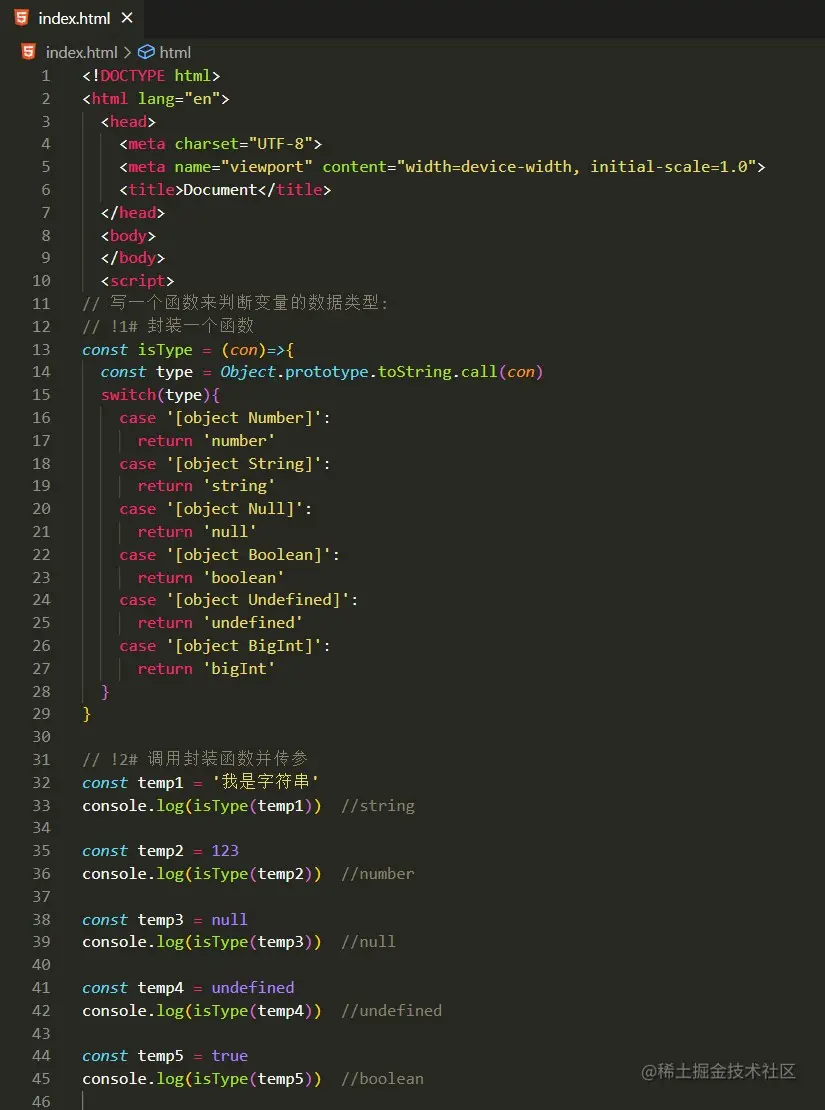825x1110 pixels.
Task: Click temp3 variable declaration name
Action: pyautogui.click(x=161, y=920)
